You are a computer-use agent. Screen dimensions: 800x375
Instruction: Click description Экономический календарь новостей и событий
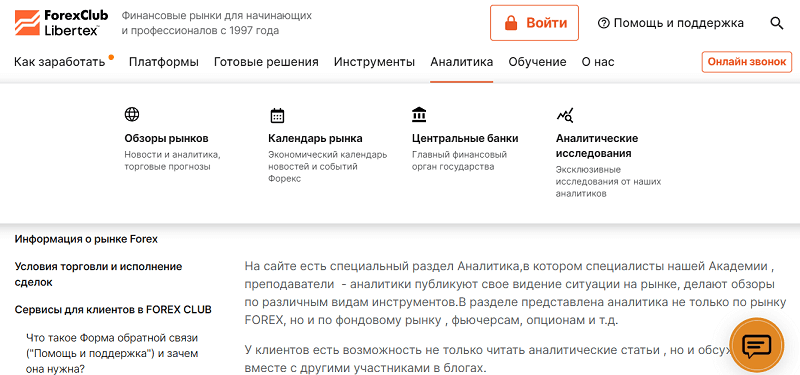pos(328,166)
